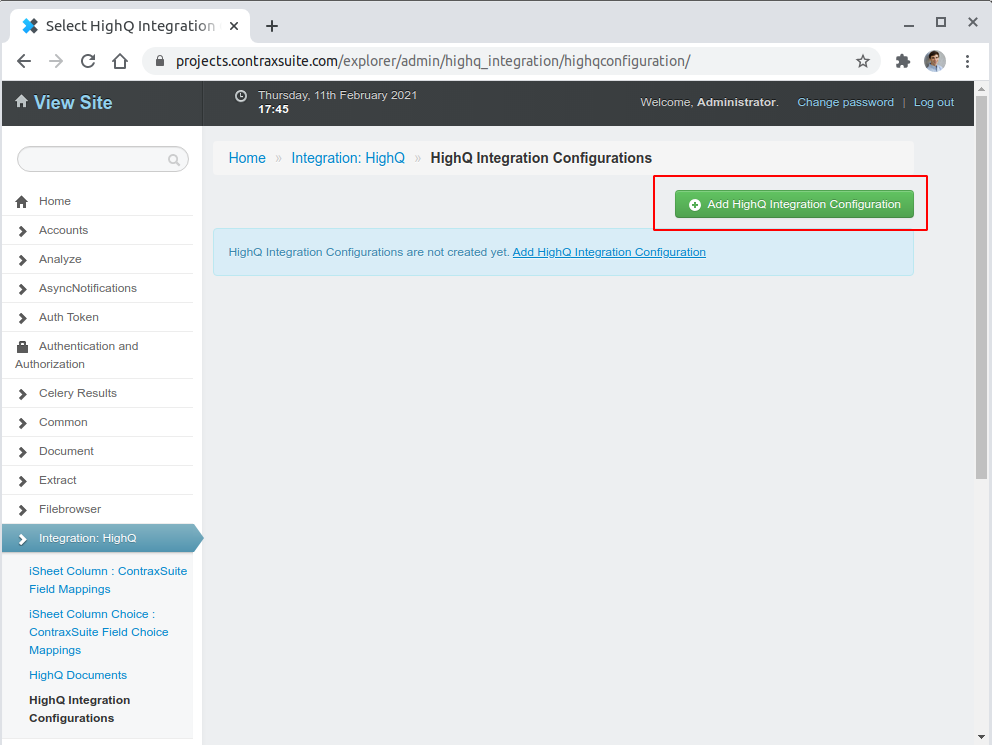Click the scrollbar down arrow
Image resolution: width=992 pixels, height=745 pixels.
981,737
